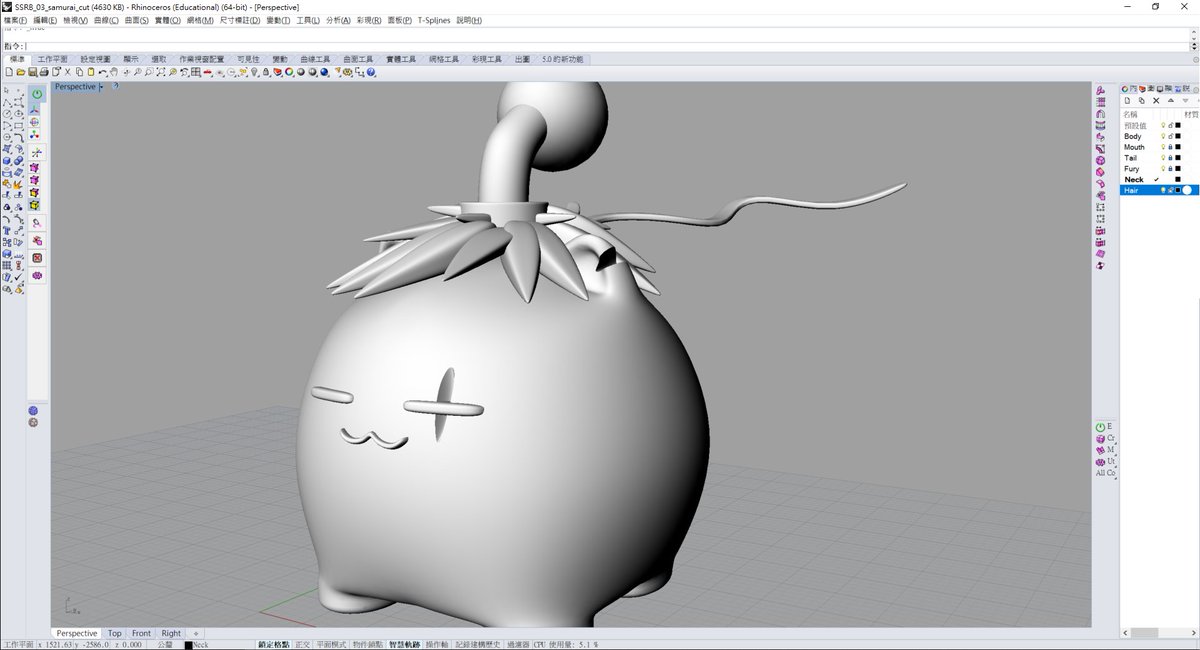Image resolution: width=1200 pixels, height=650 pixels.
Task: Select the Explode tool icon
Action: [19, 185]
